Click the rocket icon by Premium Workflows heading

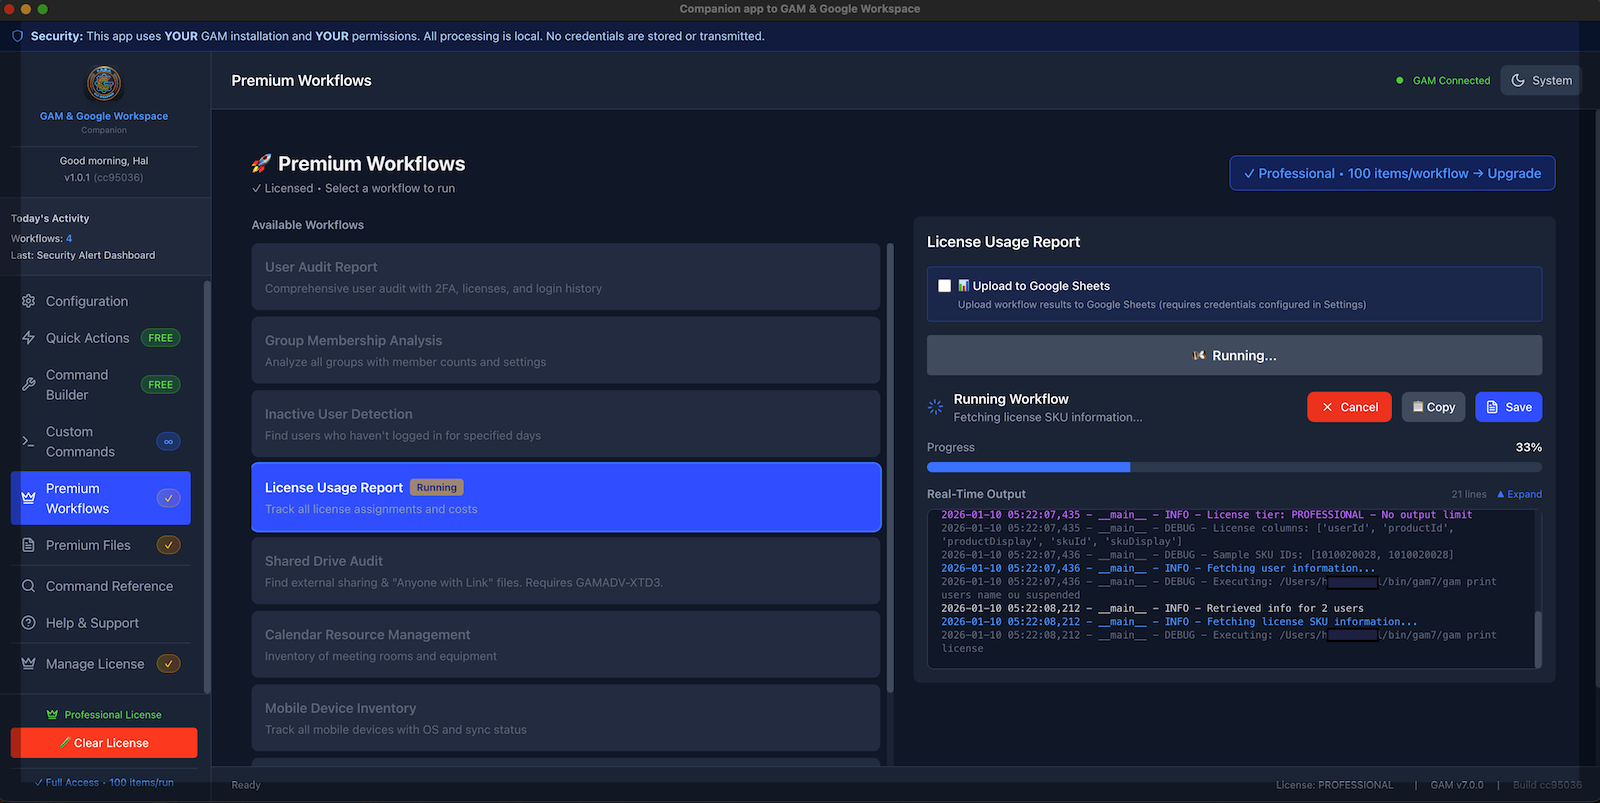pos(261,163)
